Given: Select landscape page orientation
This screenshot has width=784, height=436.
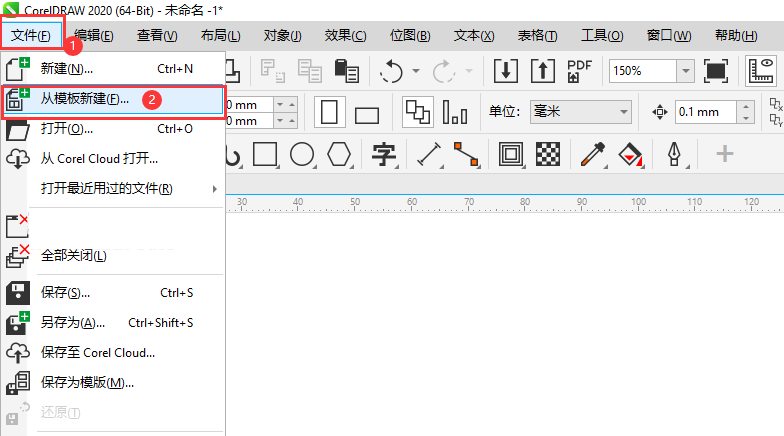Looking at the screenshot, I should (x=366, y=115).
